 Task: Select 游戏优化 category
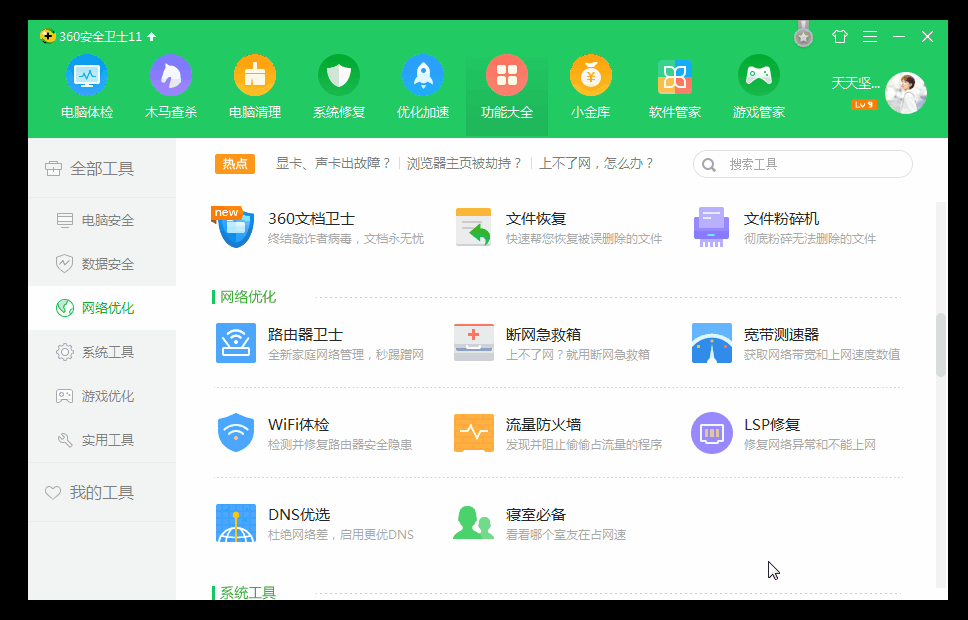[102, 396]
